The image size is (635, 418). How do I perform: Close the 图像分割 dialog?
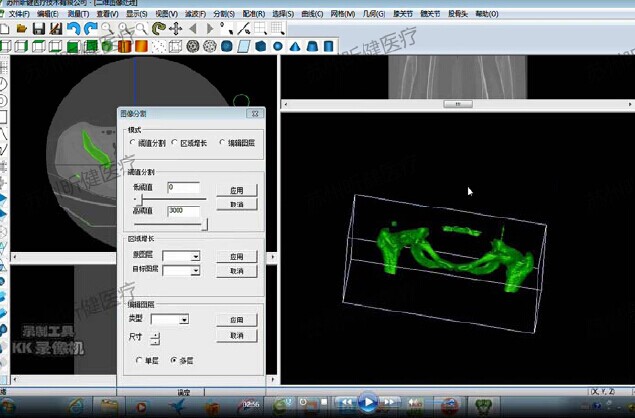click(x=255, y=114)
